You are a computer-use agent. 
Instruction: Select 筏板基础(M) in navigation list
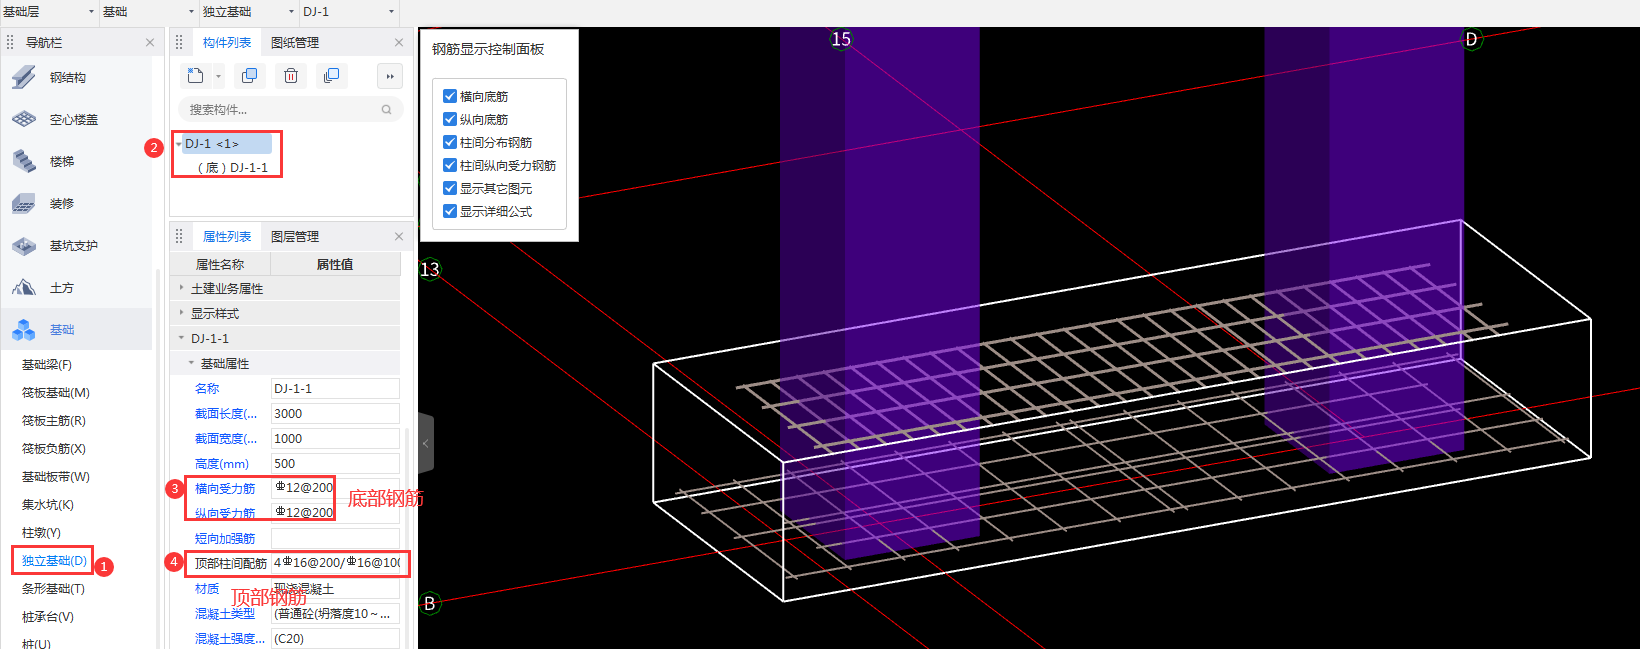pyautogui.click(x=56, y=393)
